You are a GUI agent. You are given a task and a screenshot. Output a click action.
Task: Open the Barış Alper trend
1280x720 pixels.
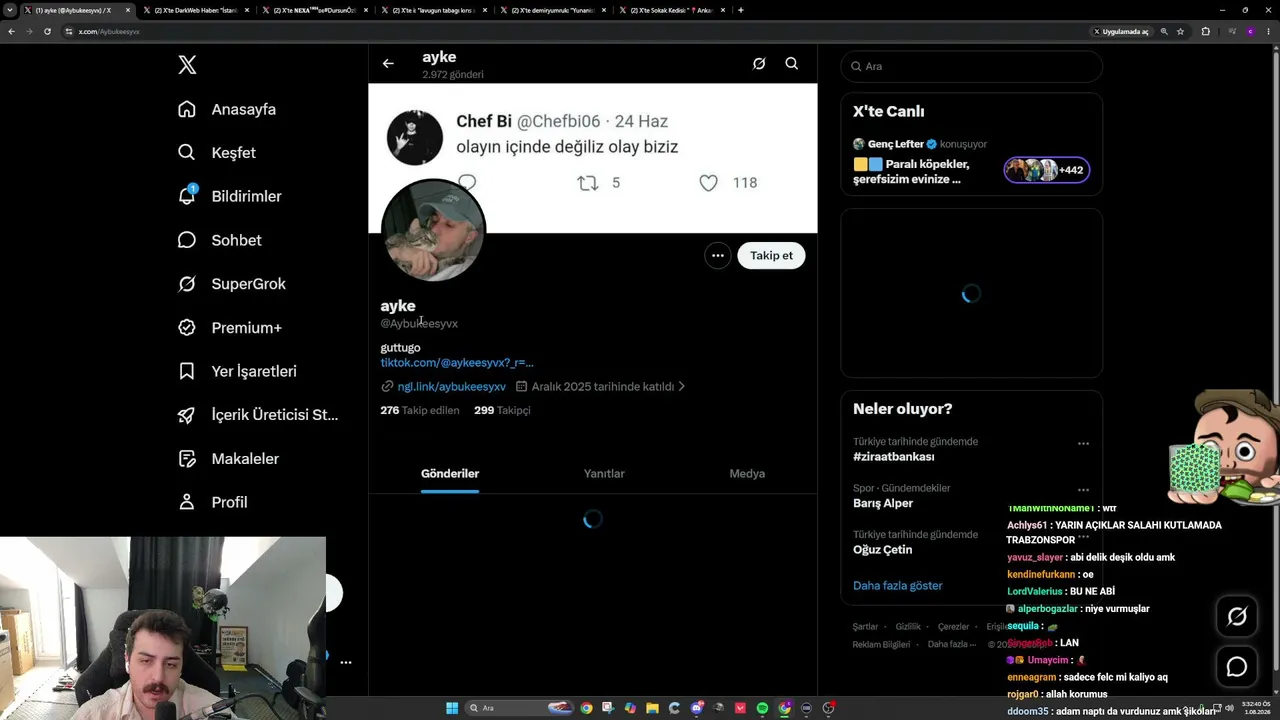883,504
